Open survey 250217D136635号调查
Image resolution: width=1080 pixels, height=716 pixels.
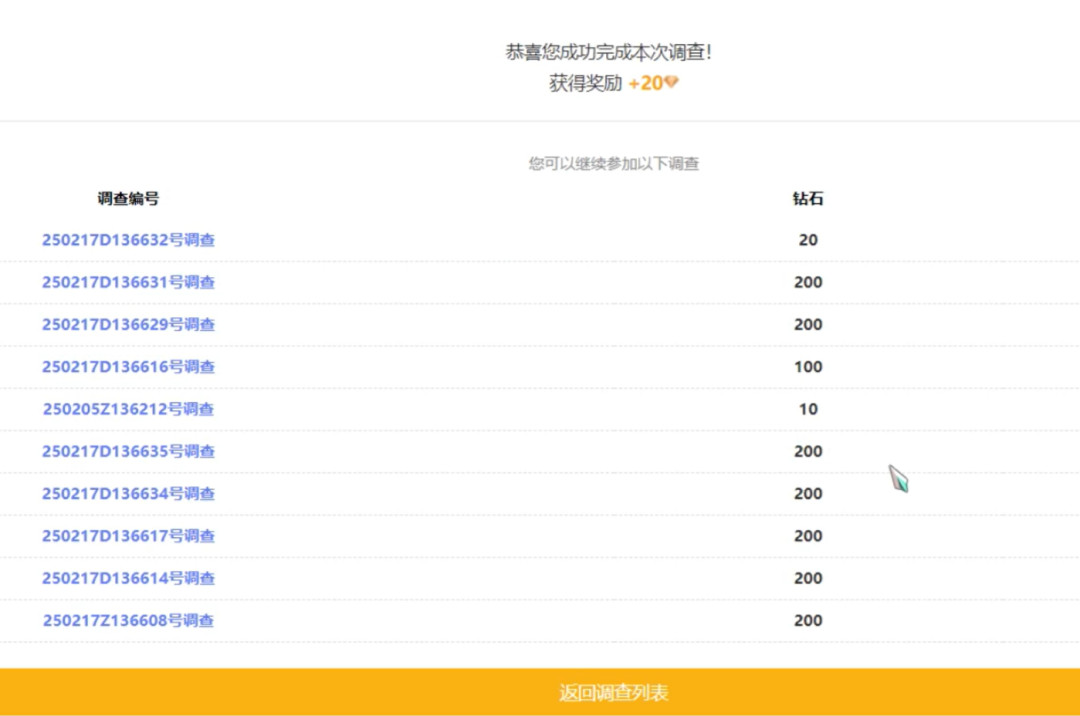click(x=127, y=451)
